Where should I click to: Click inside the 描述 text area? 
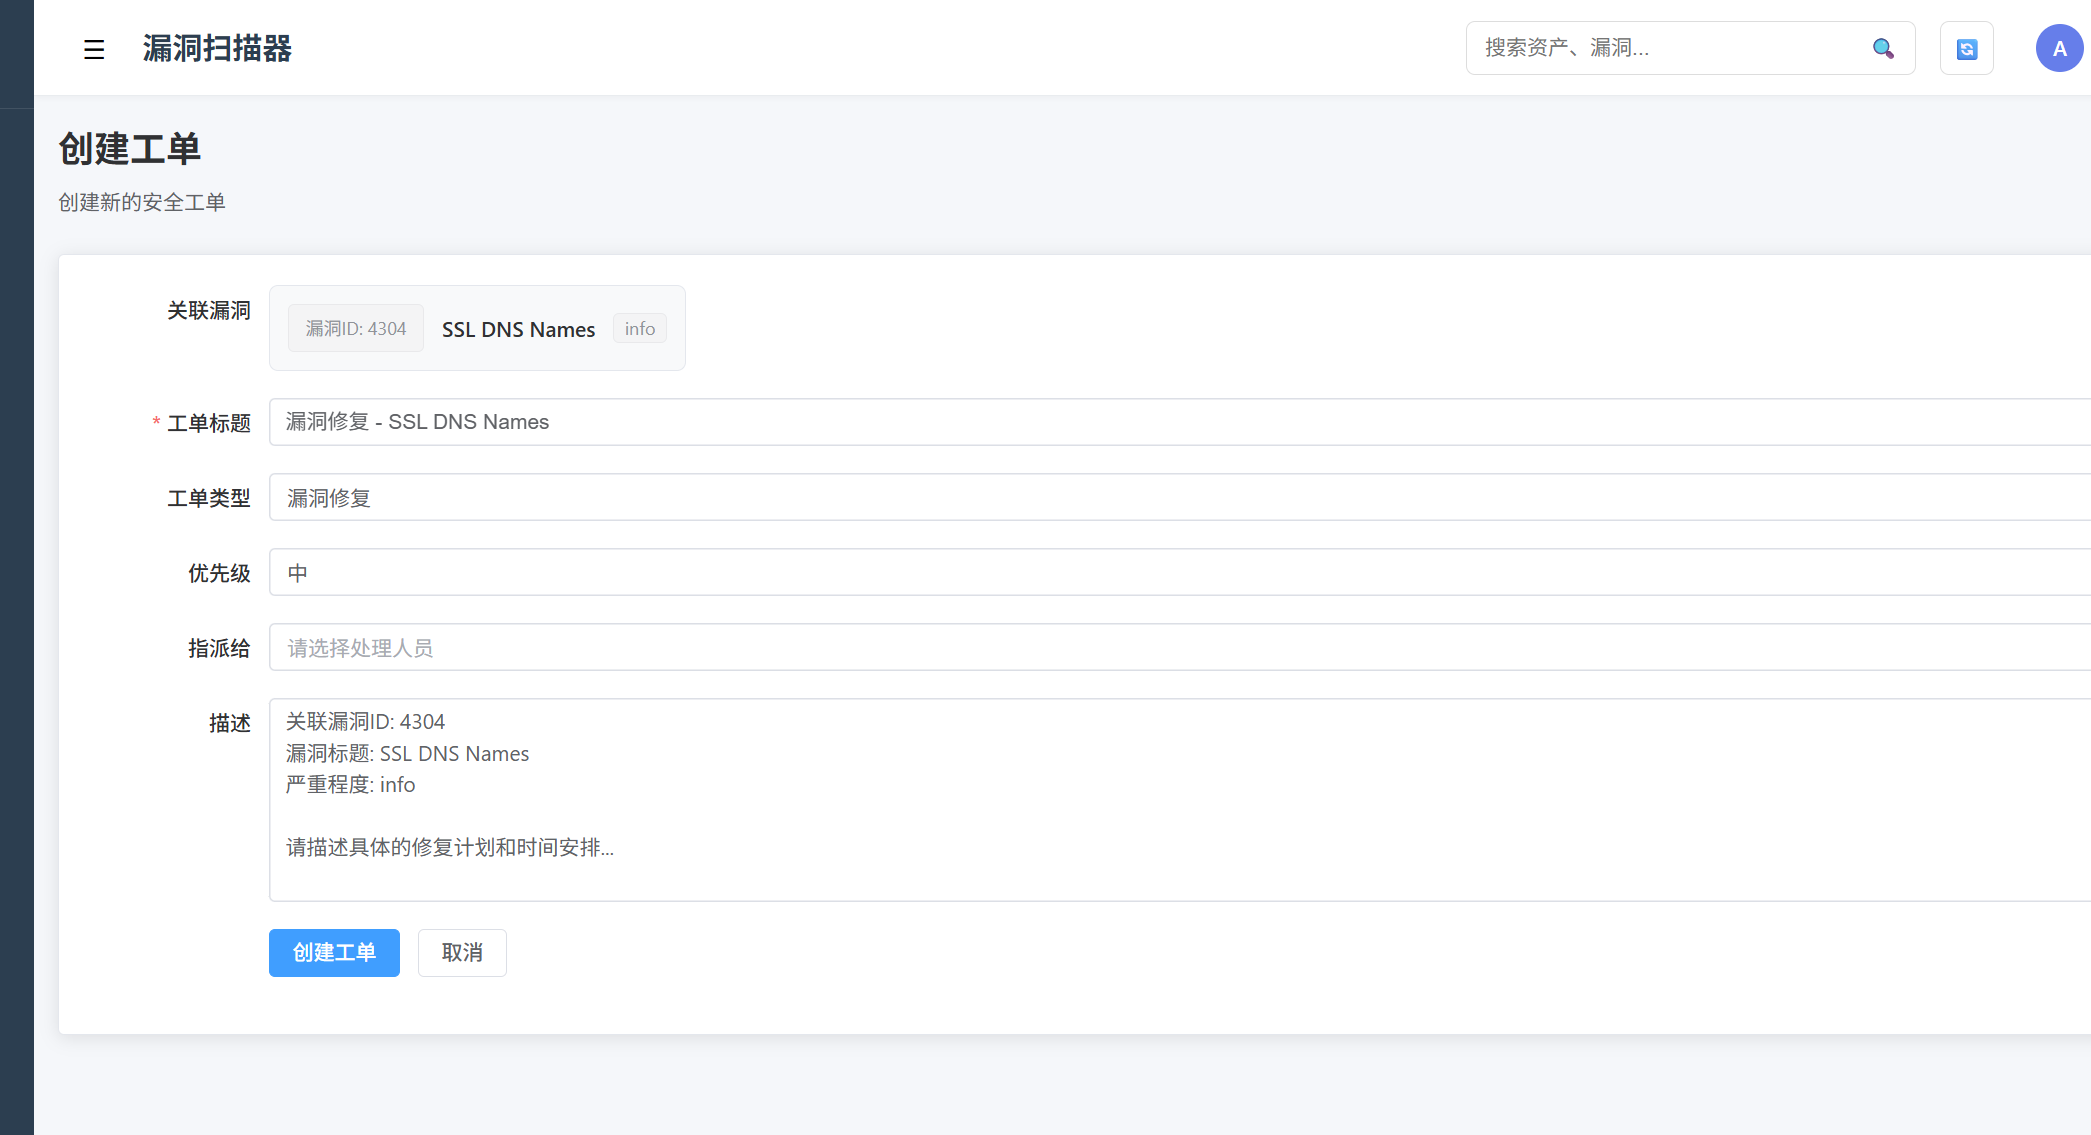pos(1180,800)
